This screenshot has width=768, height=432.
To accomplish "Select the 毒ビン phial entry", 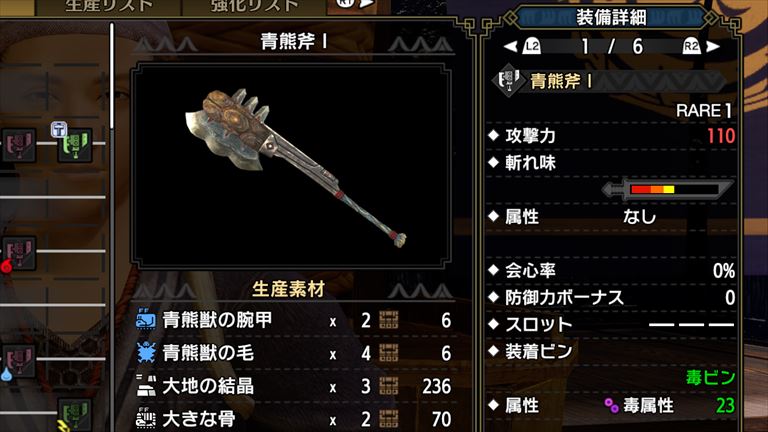I will coord(710,378).
